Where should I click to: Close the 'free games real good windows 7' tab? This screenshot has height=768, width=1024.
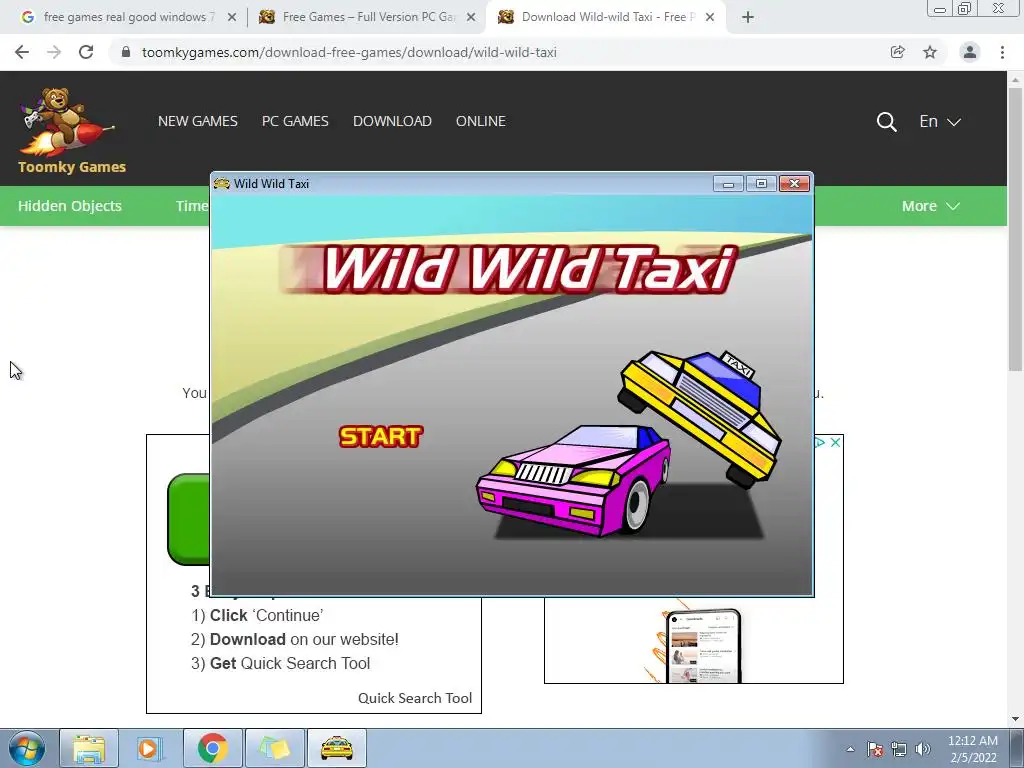click(232, 18)
